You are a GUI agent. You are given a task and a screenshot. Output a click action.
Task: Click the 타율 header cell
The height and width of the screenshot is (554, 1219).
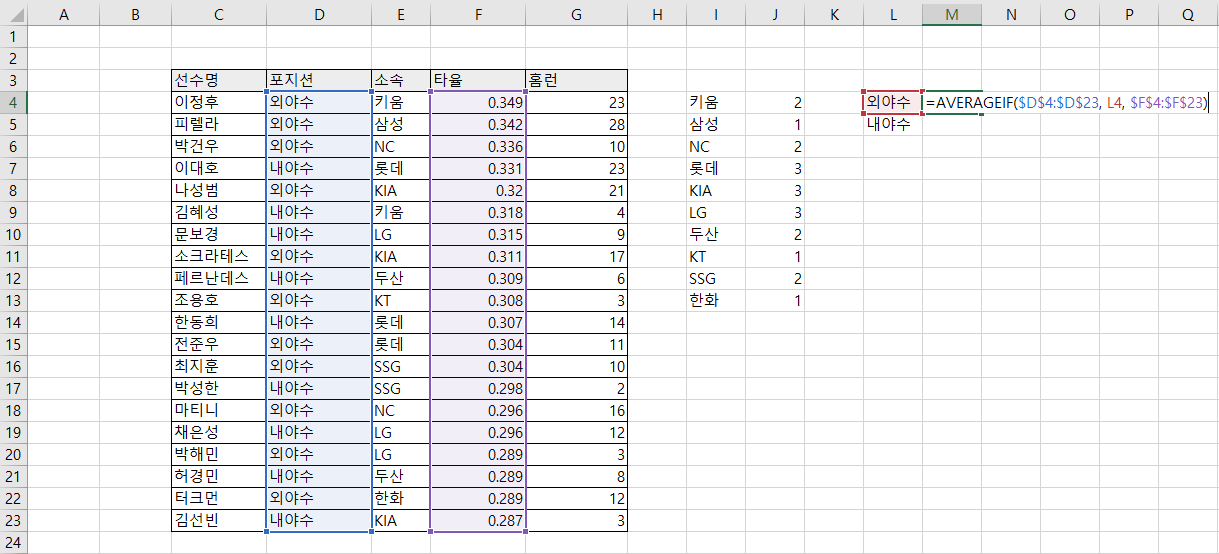click(x=477, y=80)
